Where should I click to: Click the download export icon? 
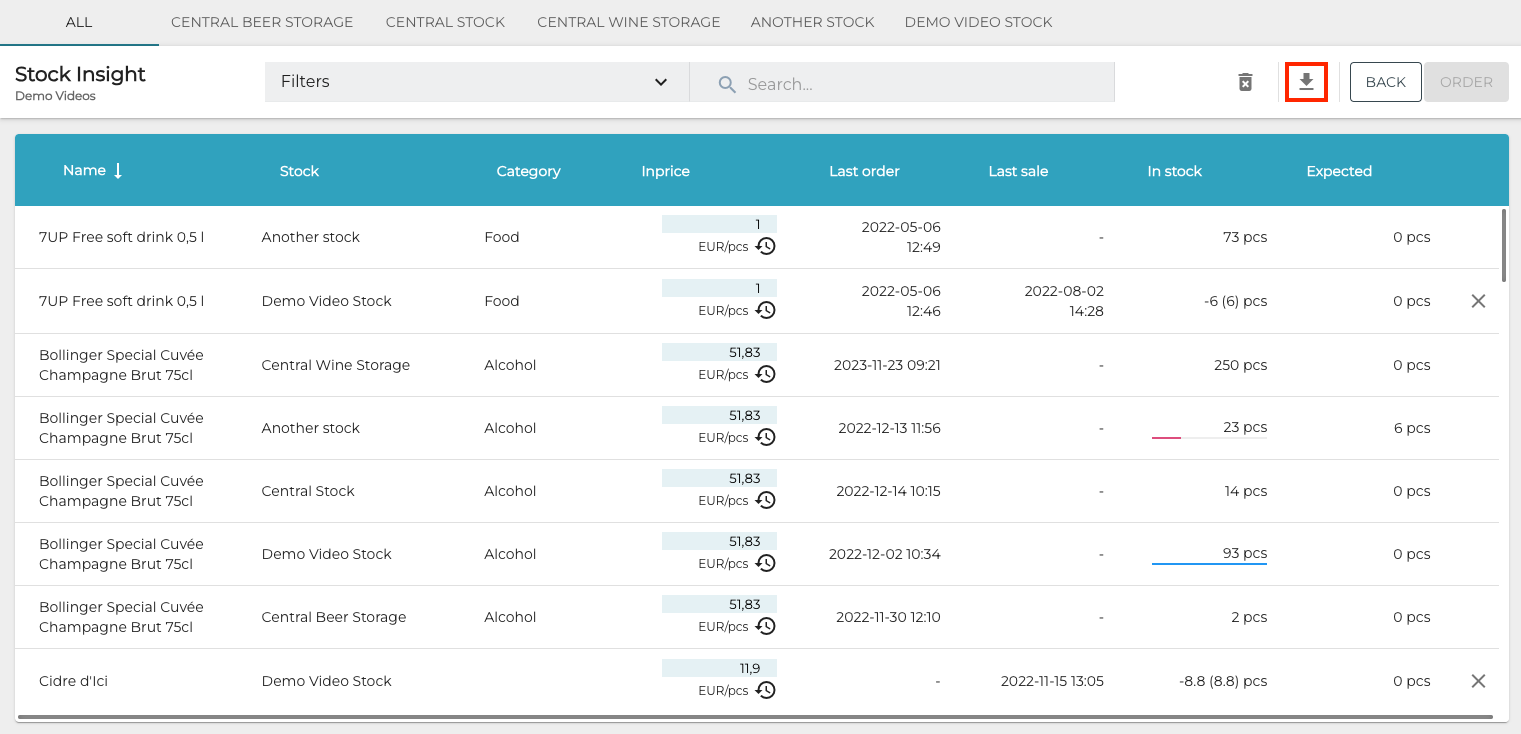point(1306,82)
